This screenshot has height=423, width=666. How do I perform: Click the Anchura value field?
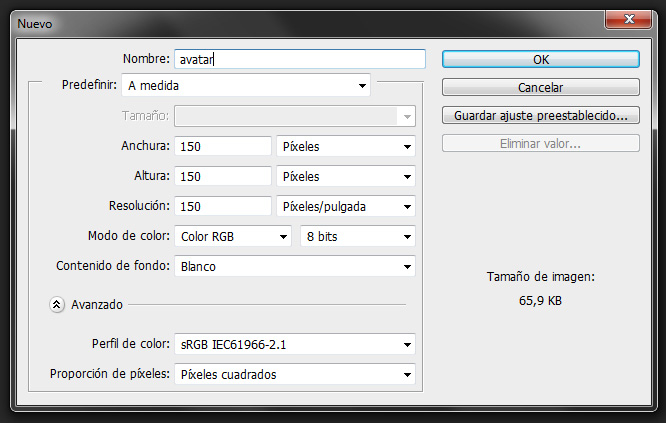pyautogui.click(x=222, y=147)
